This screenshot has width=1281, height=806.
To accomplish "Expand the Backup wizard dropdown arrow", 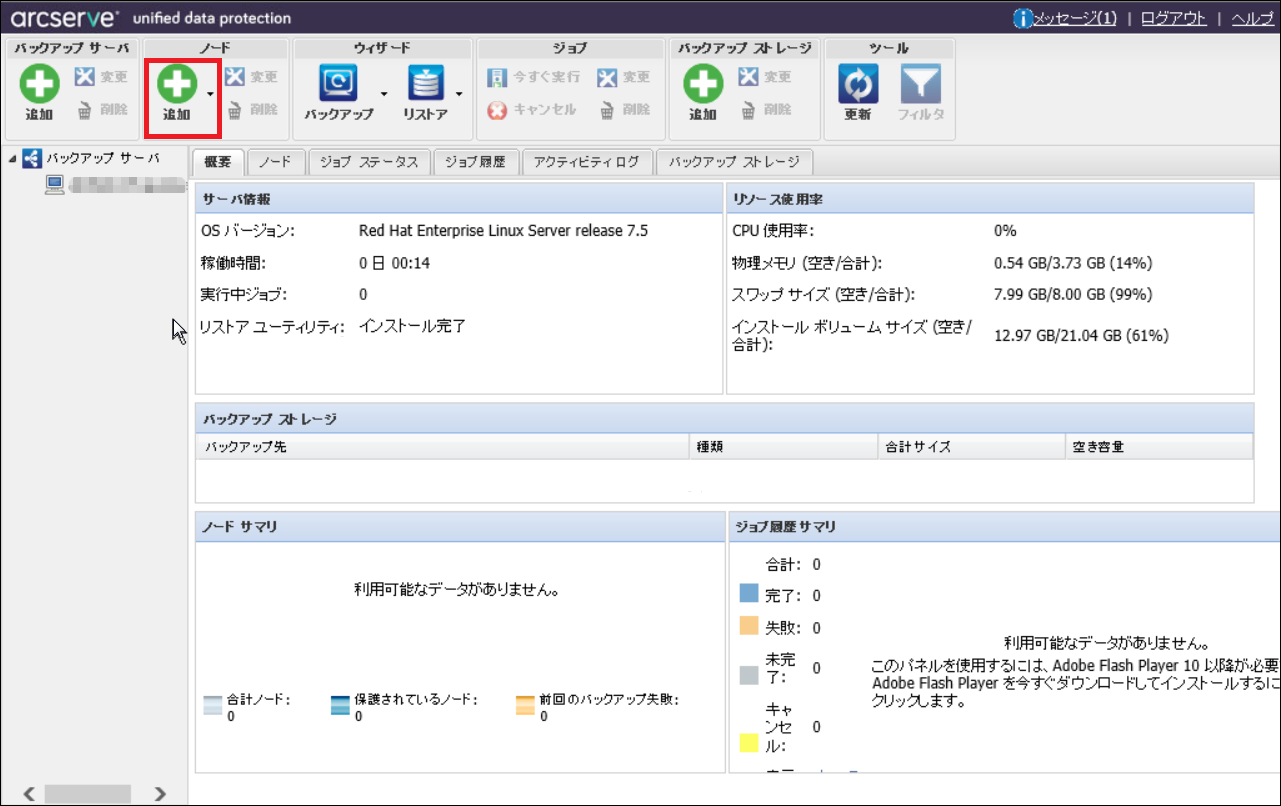I will pyautogui.click(x=383, y=94).
